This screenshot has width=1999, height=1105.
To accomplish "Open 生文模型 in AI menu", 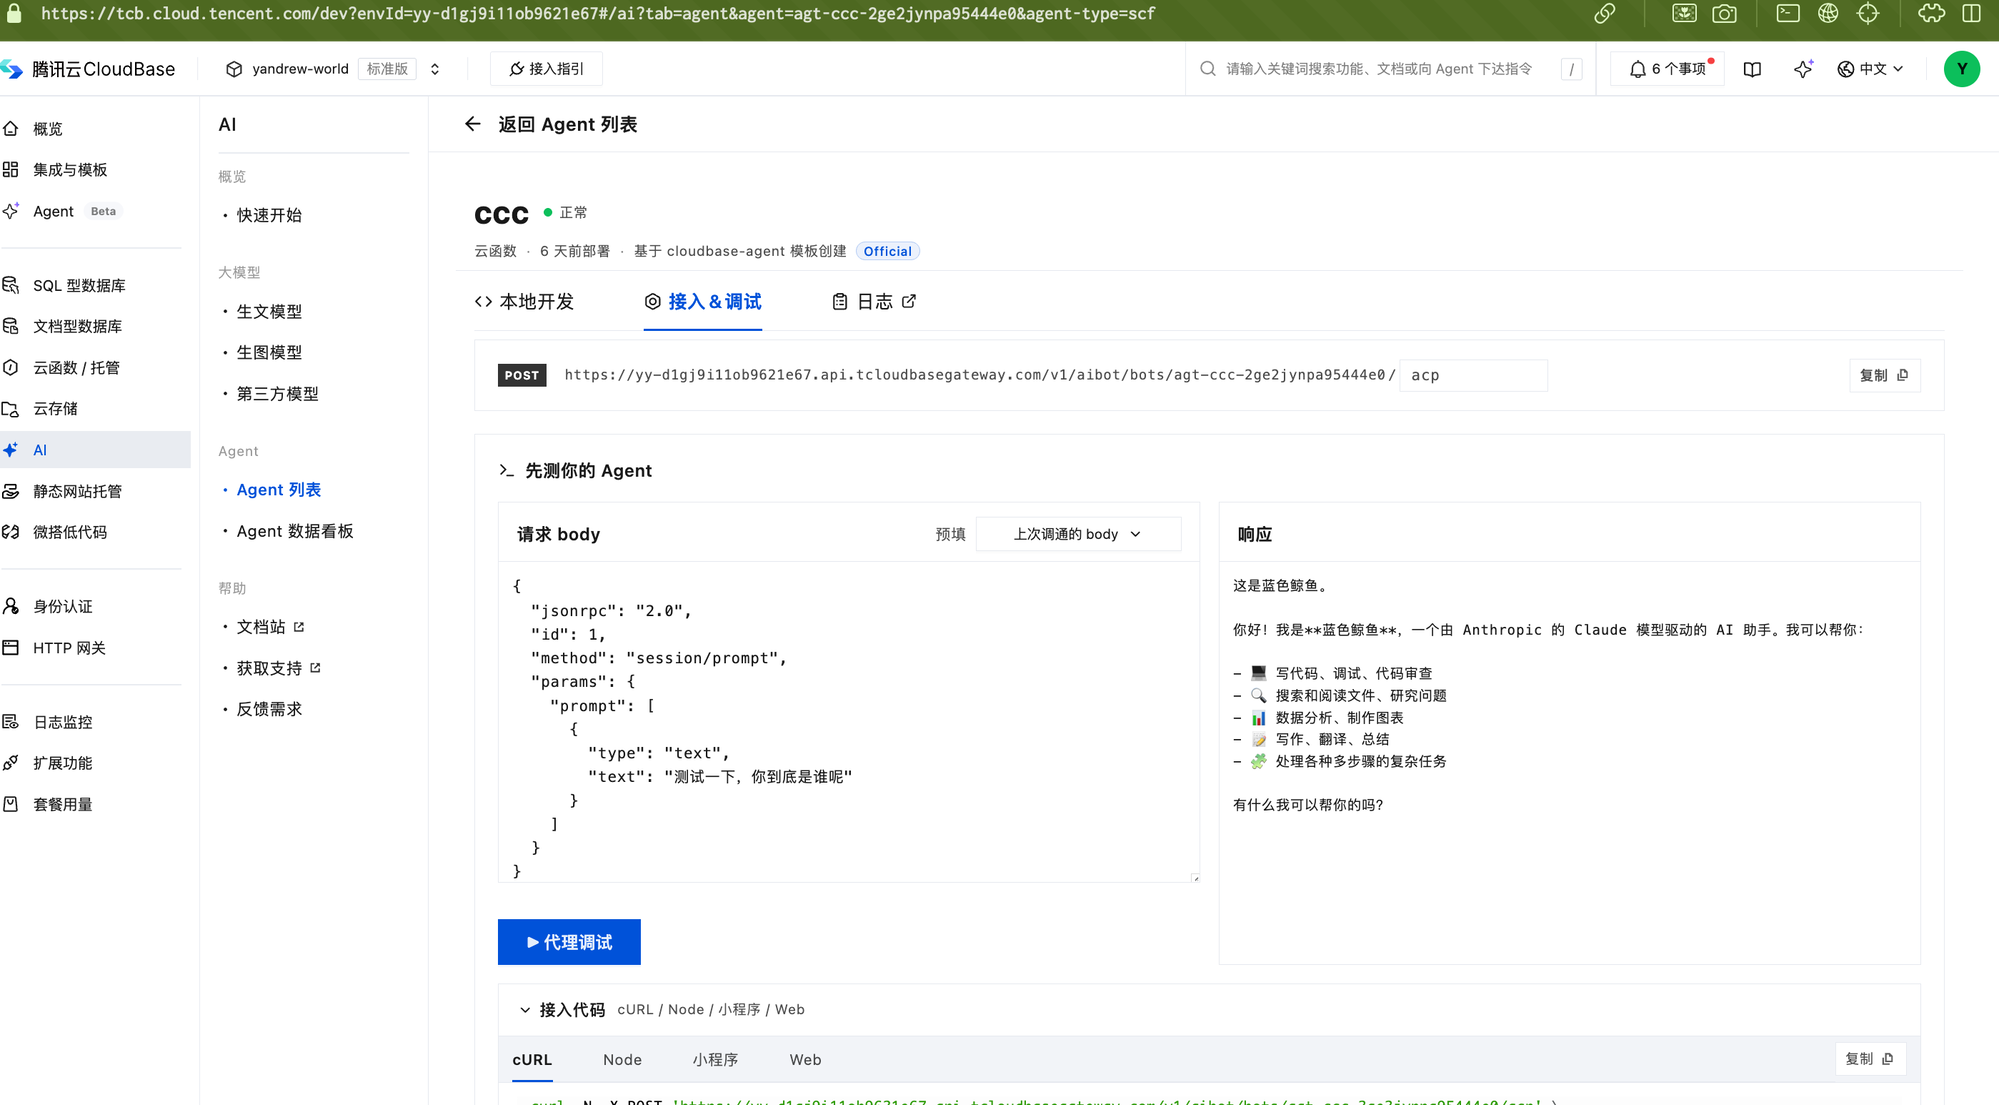I will (x=269, y=312).
